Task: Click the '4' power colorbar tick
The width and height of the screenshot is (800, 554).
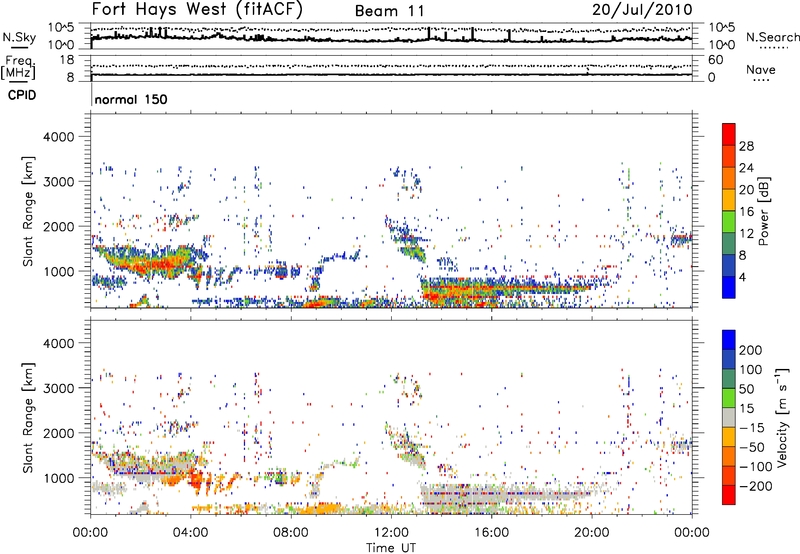Action: click(742, 277)
